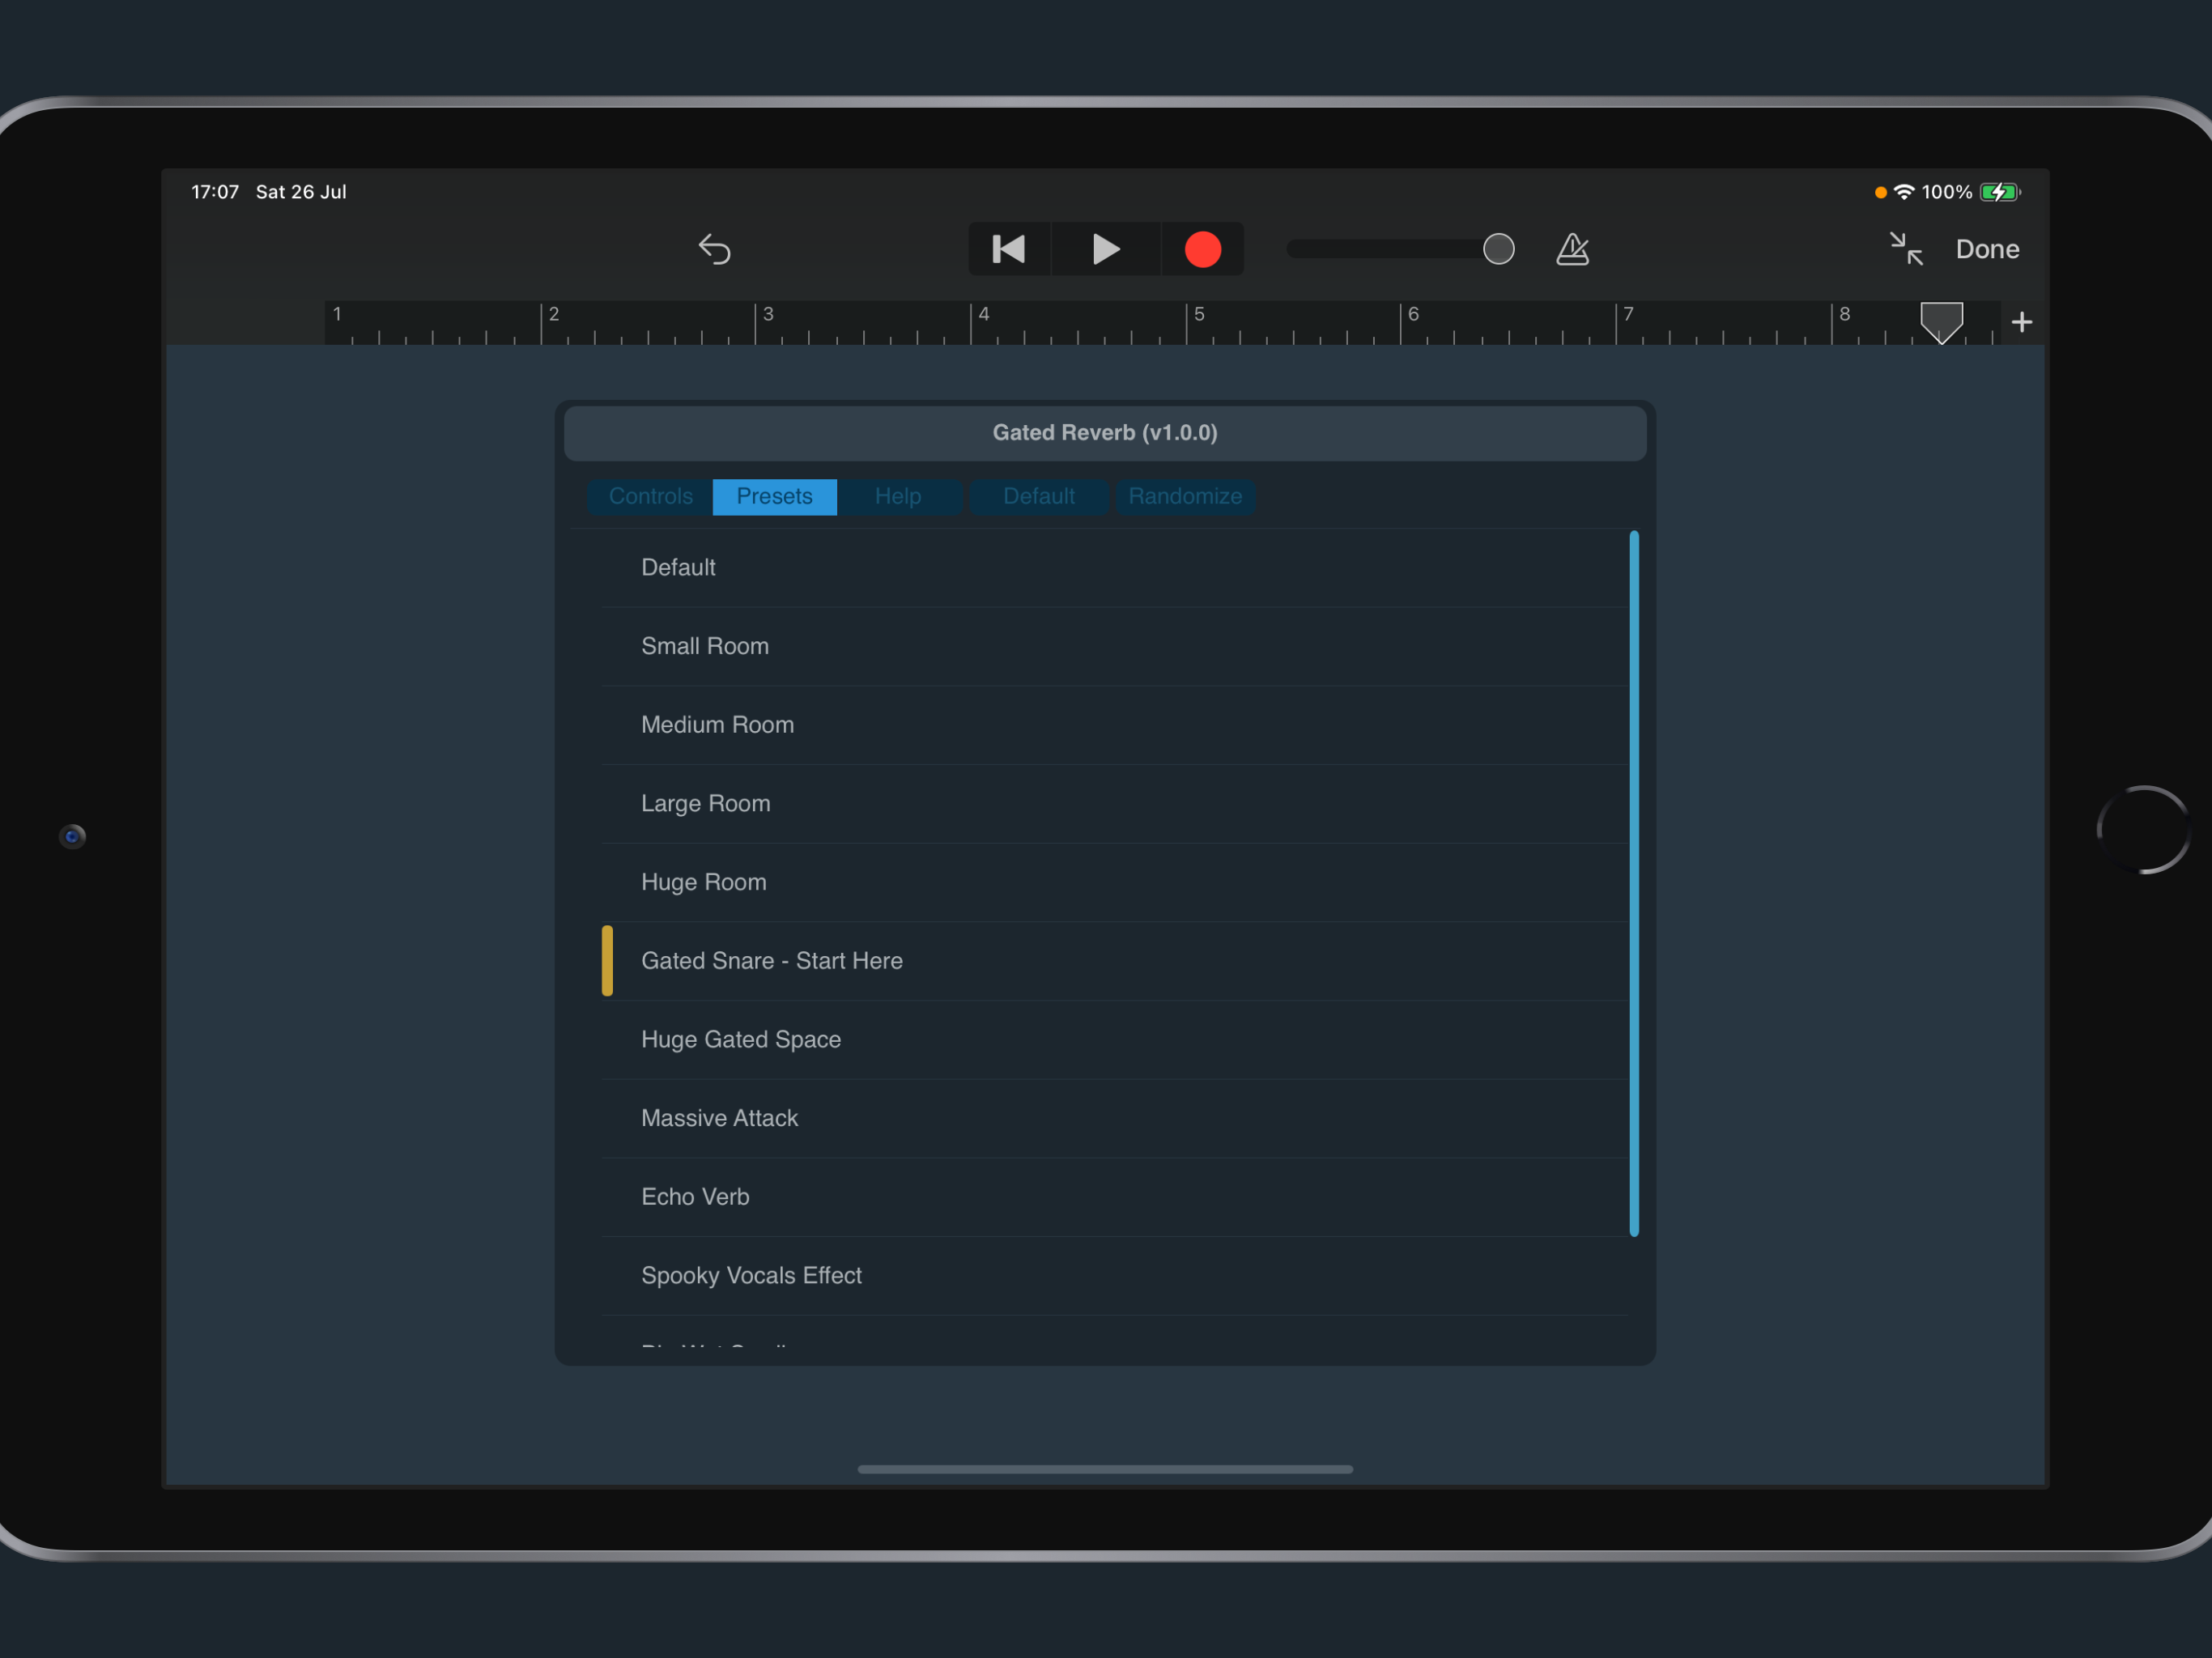
Task: Tap the Done button
Action: coord(1987,249)
